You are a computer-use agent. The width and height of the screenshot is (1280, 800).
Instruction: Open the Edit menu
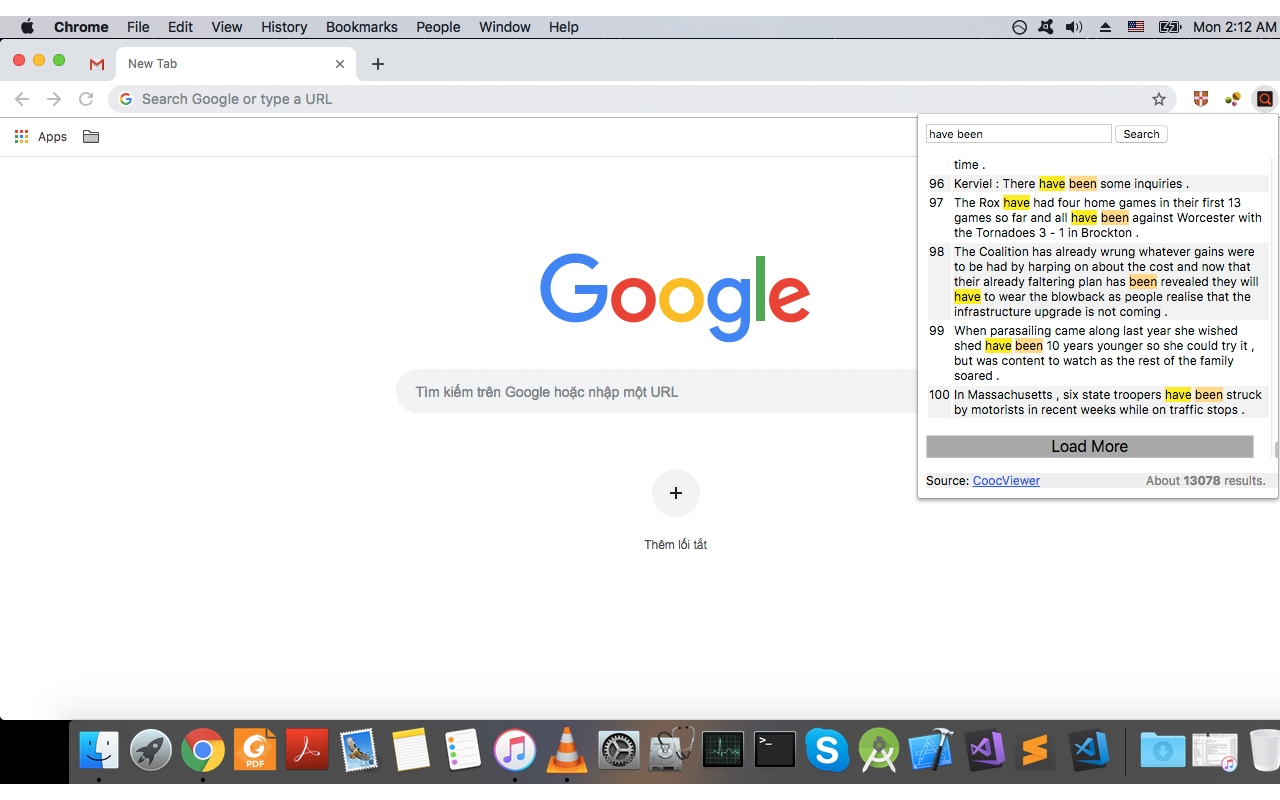click(x=181, y=27)
